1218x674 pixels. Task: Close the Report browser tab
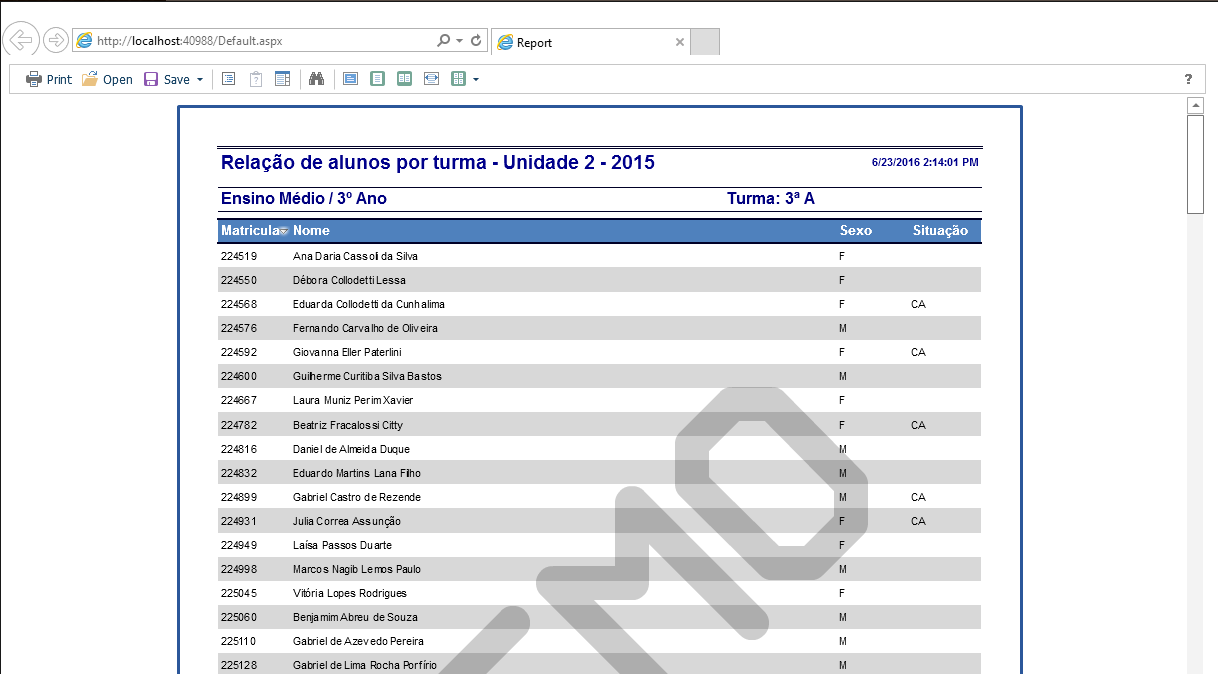pyautogui.click(x=680, y=42)
